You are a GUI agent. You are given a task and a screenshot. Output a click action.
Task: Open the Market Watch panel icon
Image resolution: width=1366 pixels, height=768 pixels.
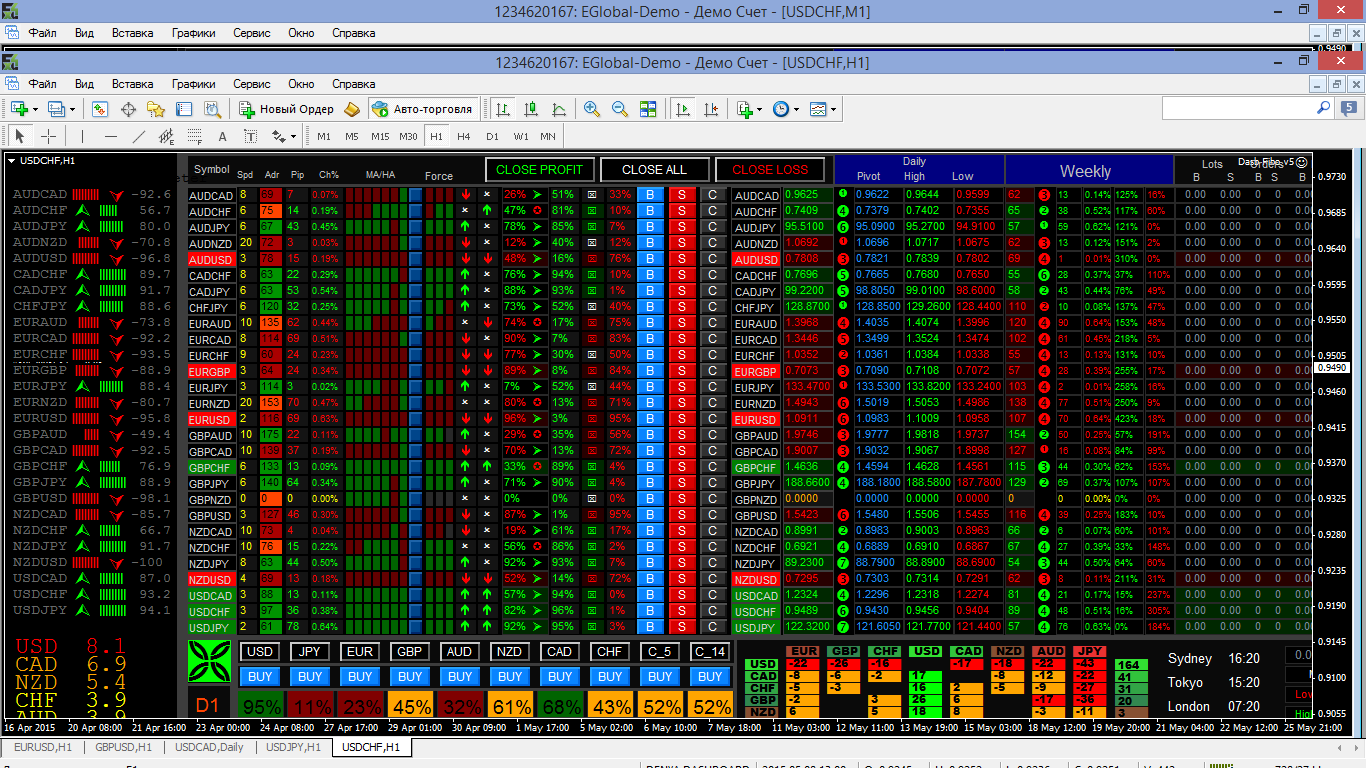pyautogui.click(x=100, y=109)
